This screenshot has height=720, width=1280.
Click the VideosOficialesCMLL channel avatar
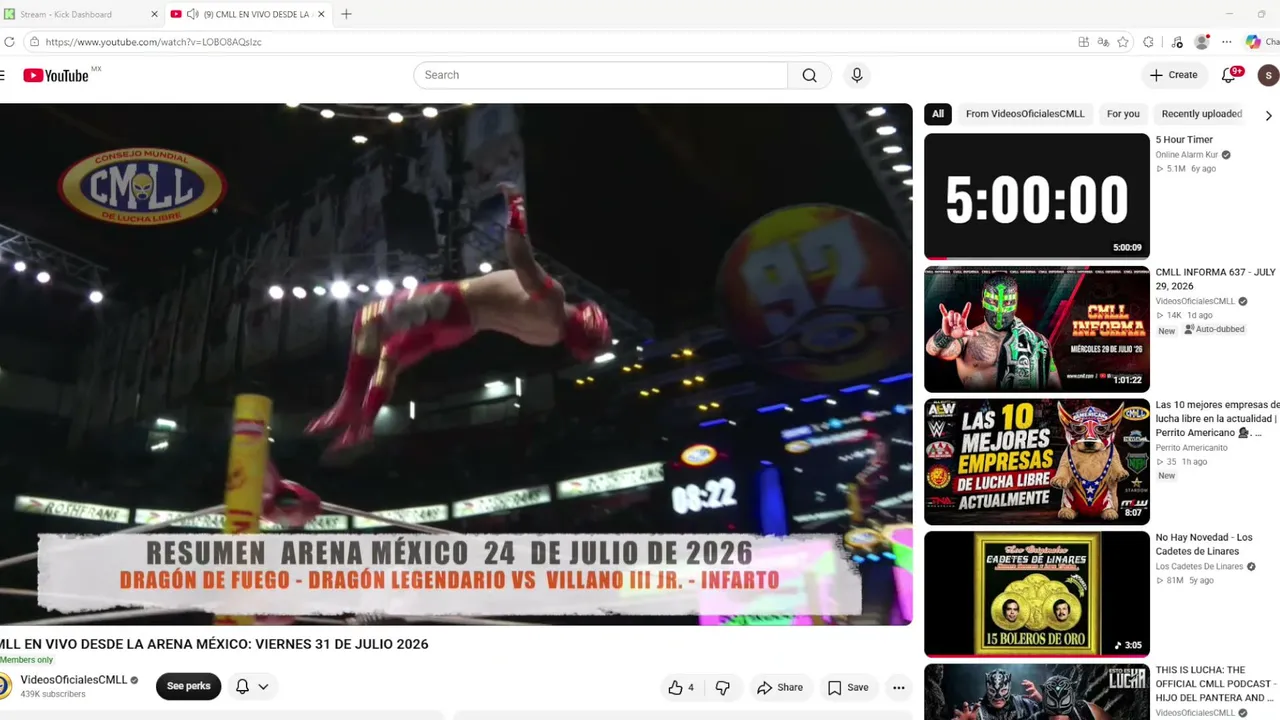pyautogui.click(x=4, y=686)
